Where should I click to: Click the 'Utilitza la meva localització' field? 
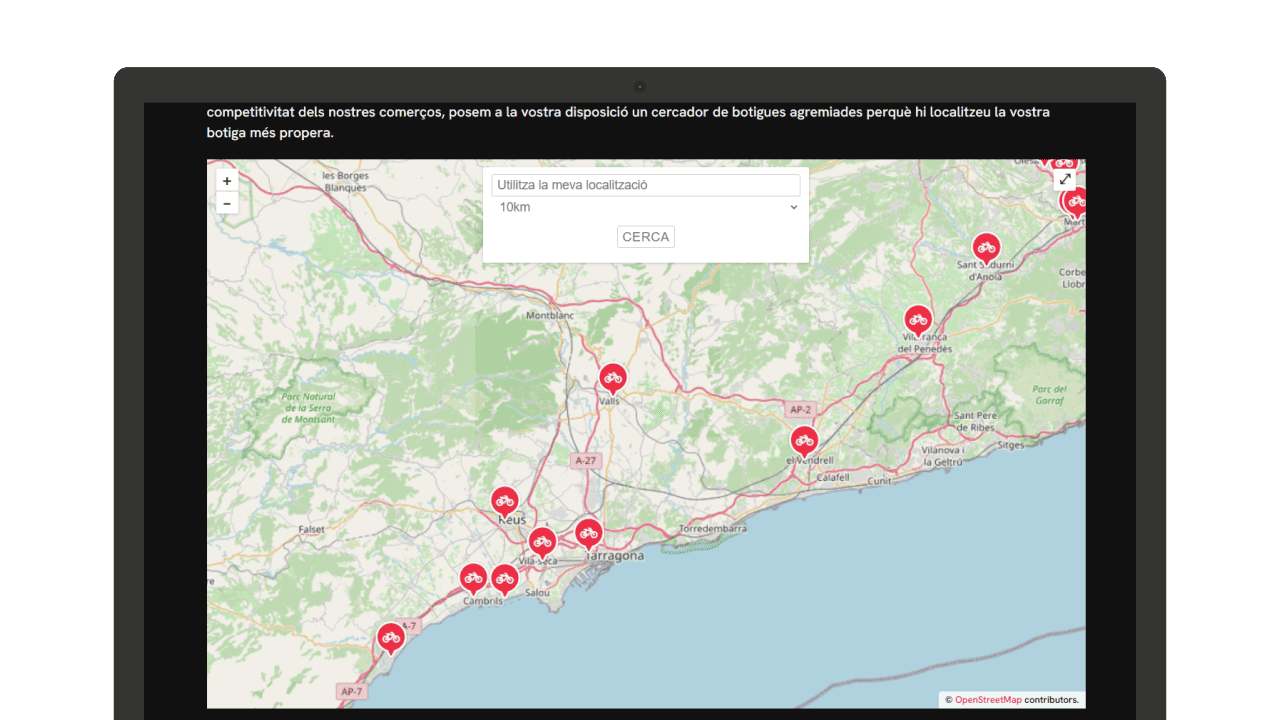click(x=646, y=185)
